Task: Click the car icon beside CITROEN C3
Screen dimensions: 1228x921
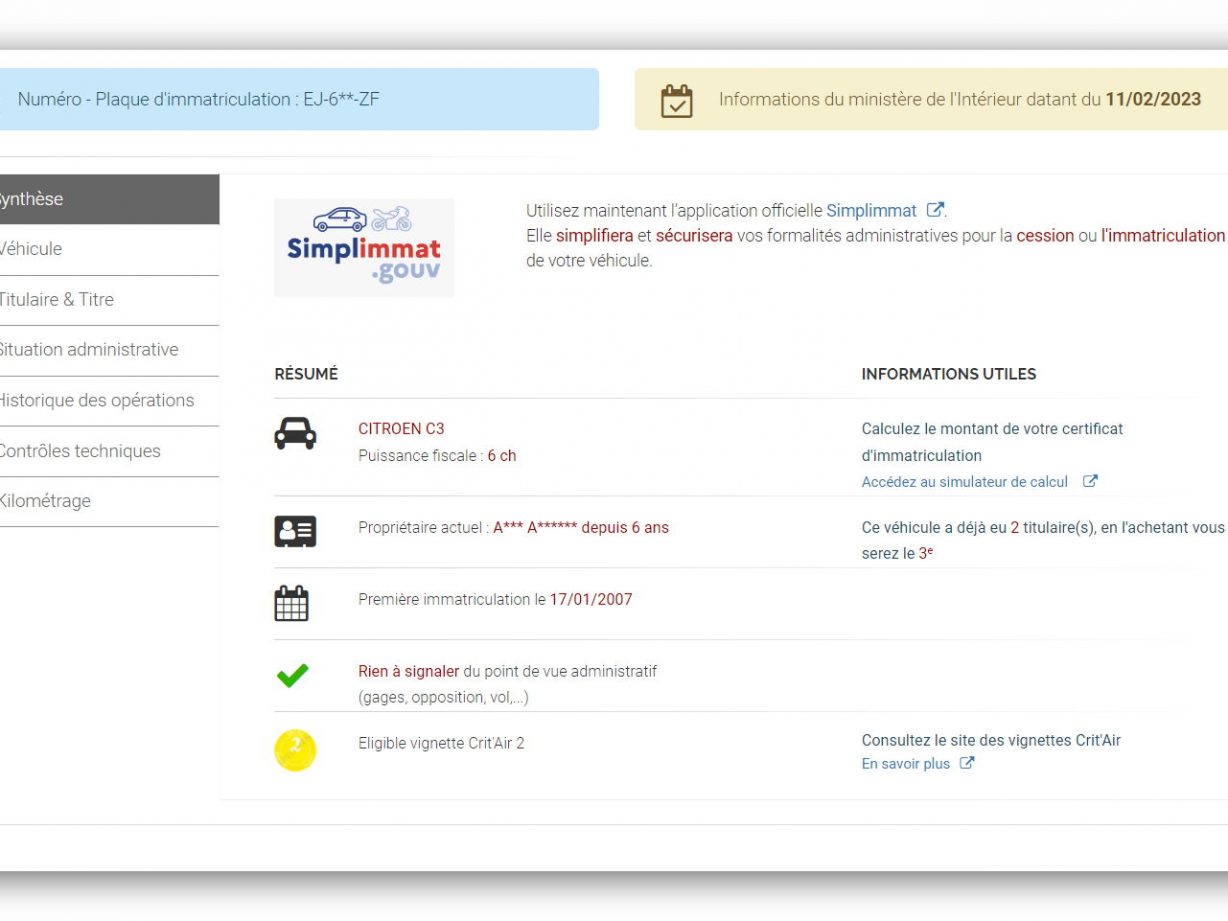Action: pyautogui.click(x=295, y=434)
